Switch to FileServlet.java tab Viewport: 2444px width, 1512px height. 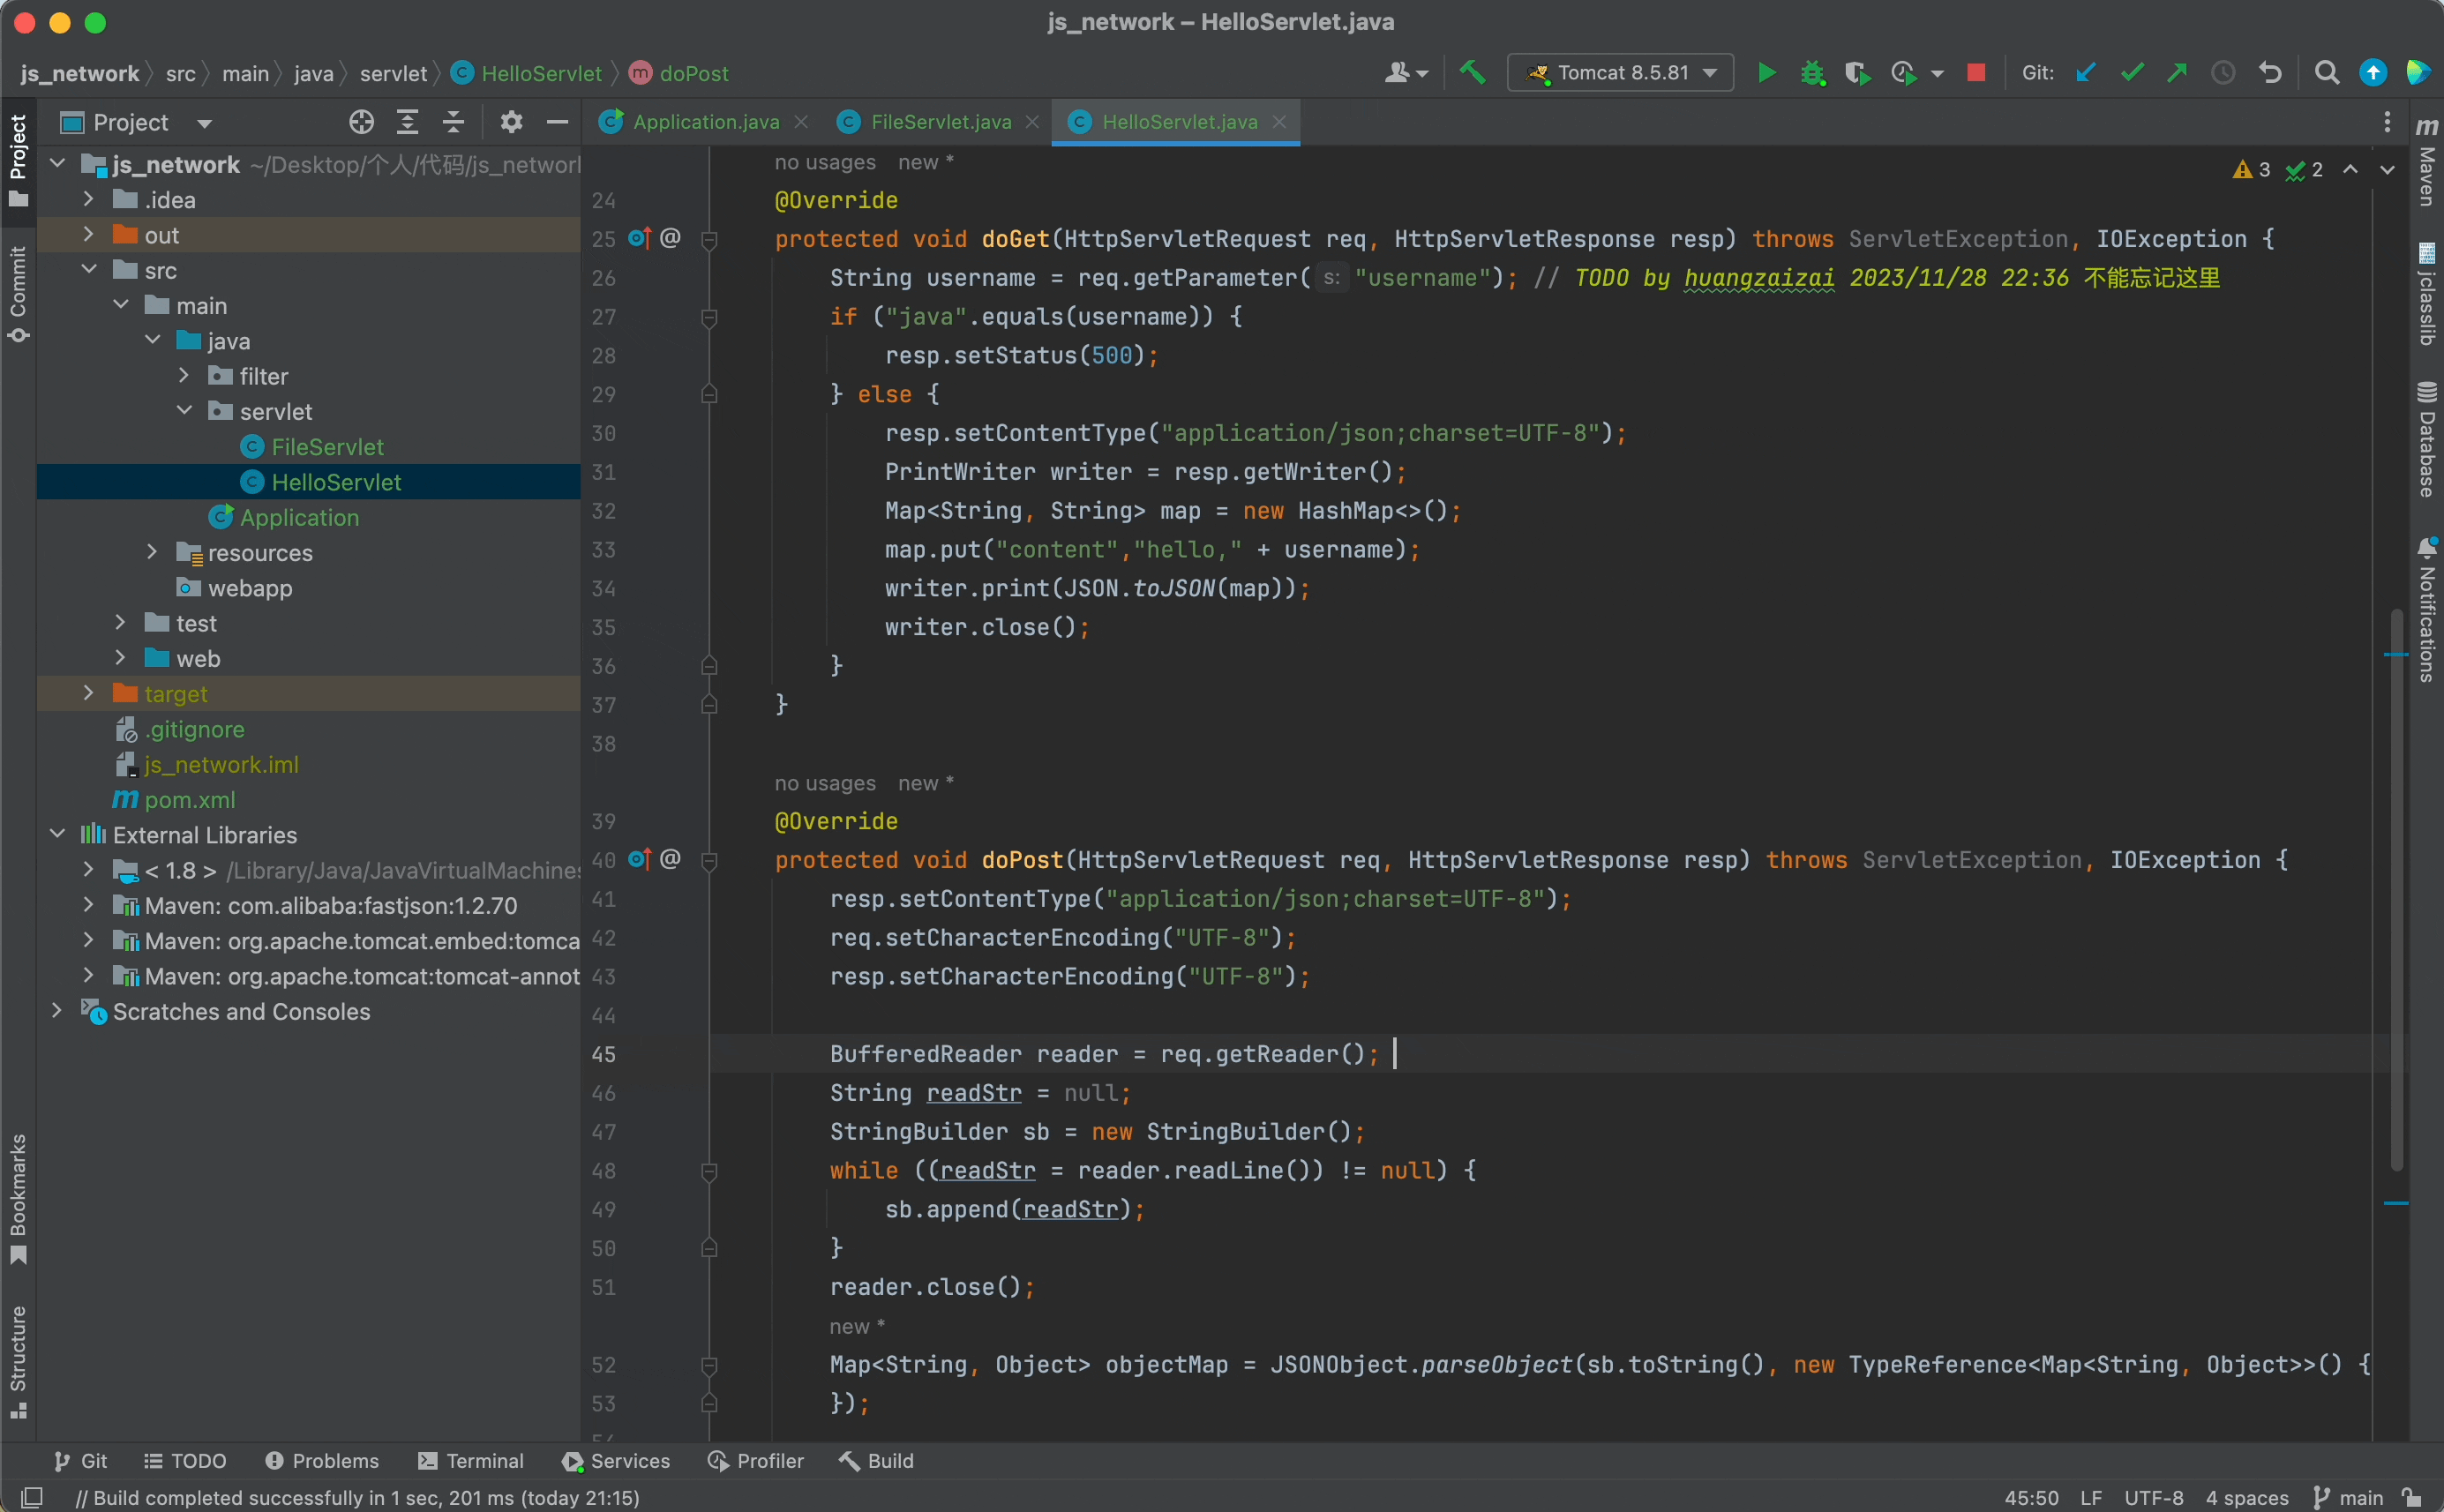(x=939, y=122)
